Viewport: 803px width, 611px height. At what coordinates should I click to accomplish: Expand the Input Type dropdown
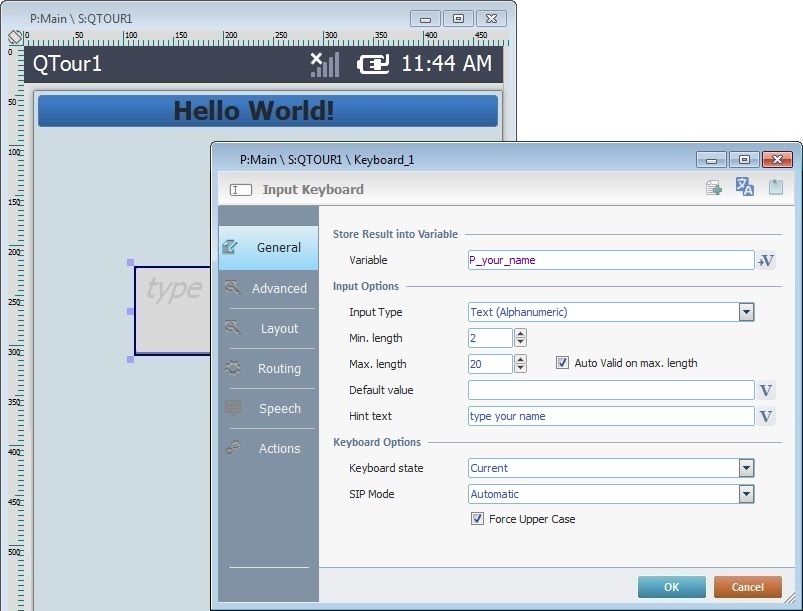(746, 312)
